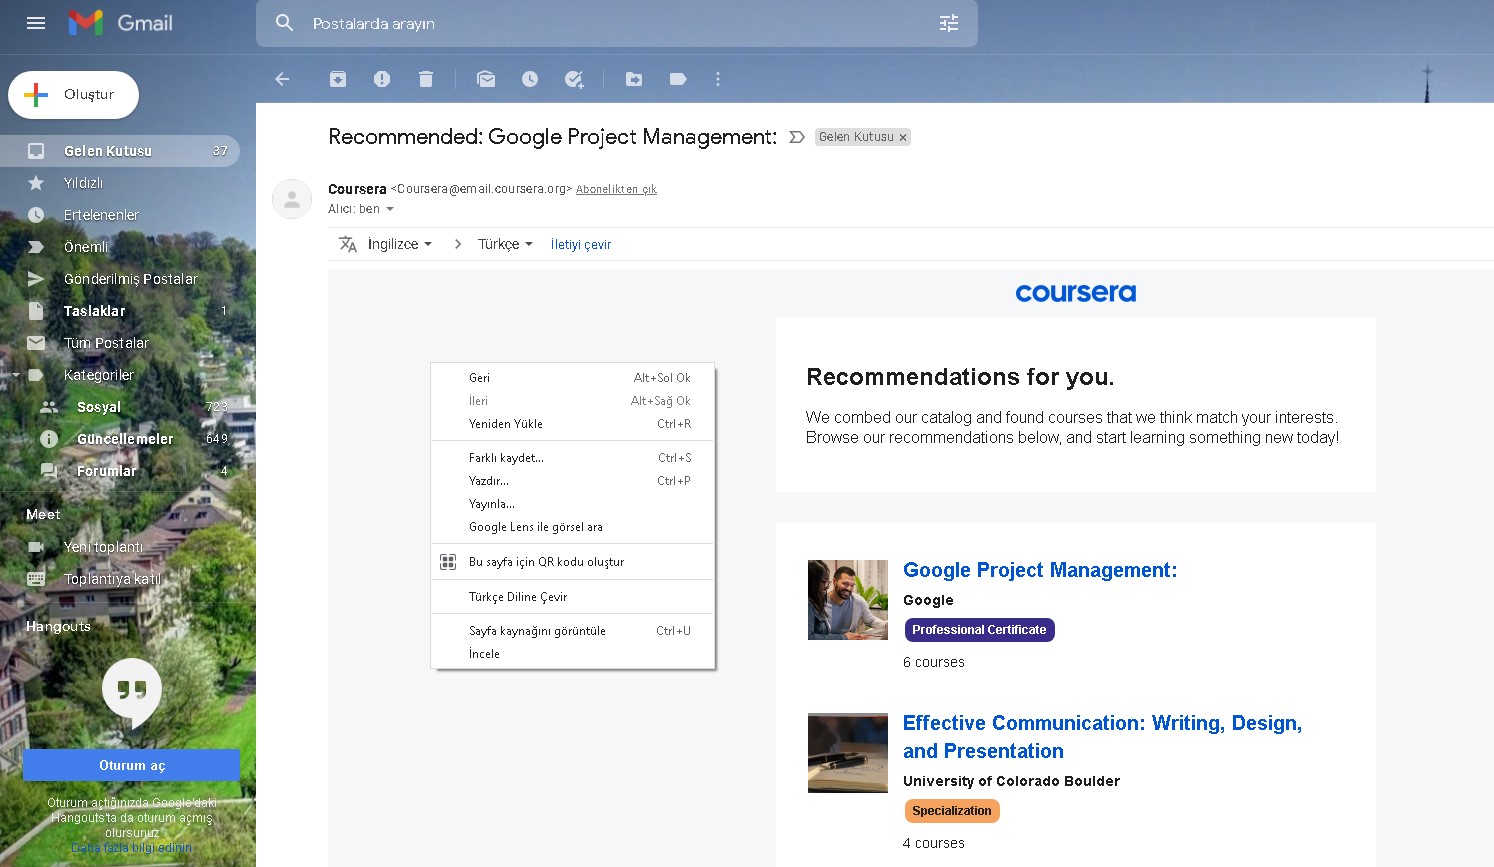This screenshot has width=1494, height=867.
Task: Open more message actions with the three-dot icon
Action: 718,79
